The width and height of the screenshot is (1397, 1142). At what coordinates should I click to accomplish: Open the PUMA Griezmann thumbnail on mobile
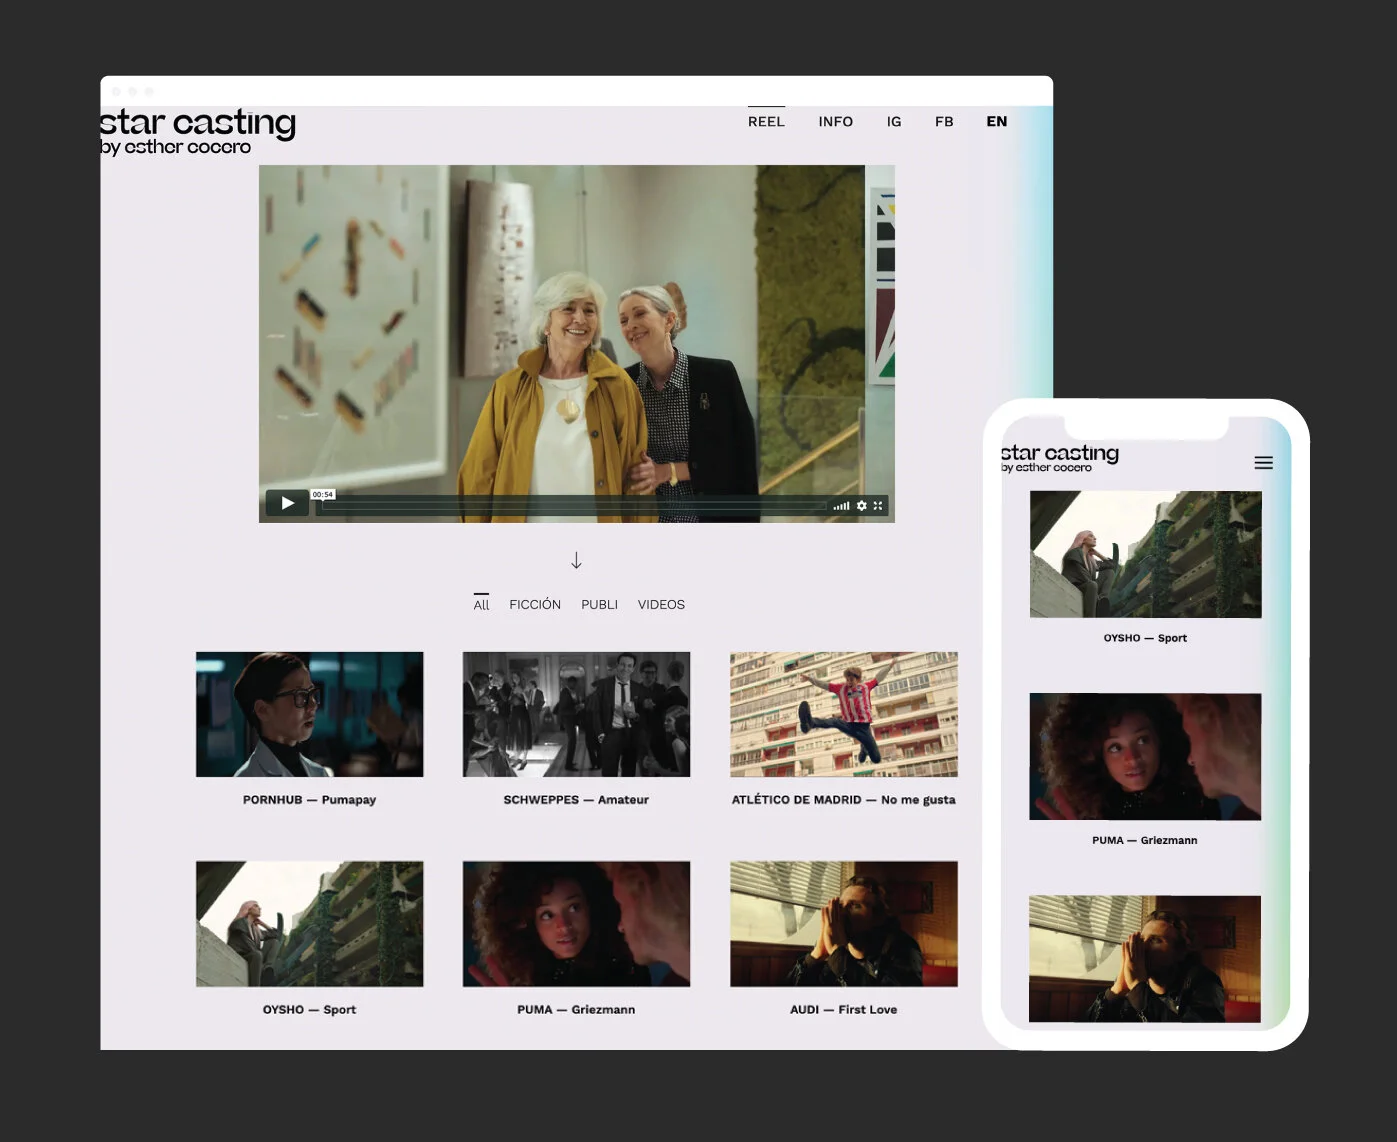(x=1145, y=757)
